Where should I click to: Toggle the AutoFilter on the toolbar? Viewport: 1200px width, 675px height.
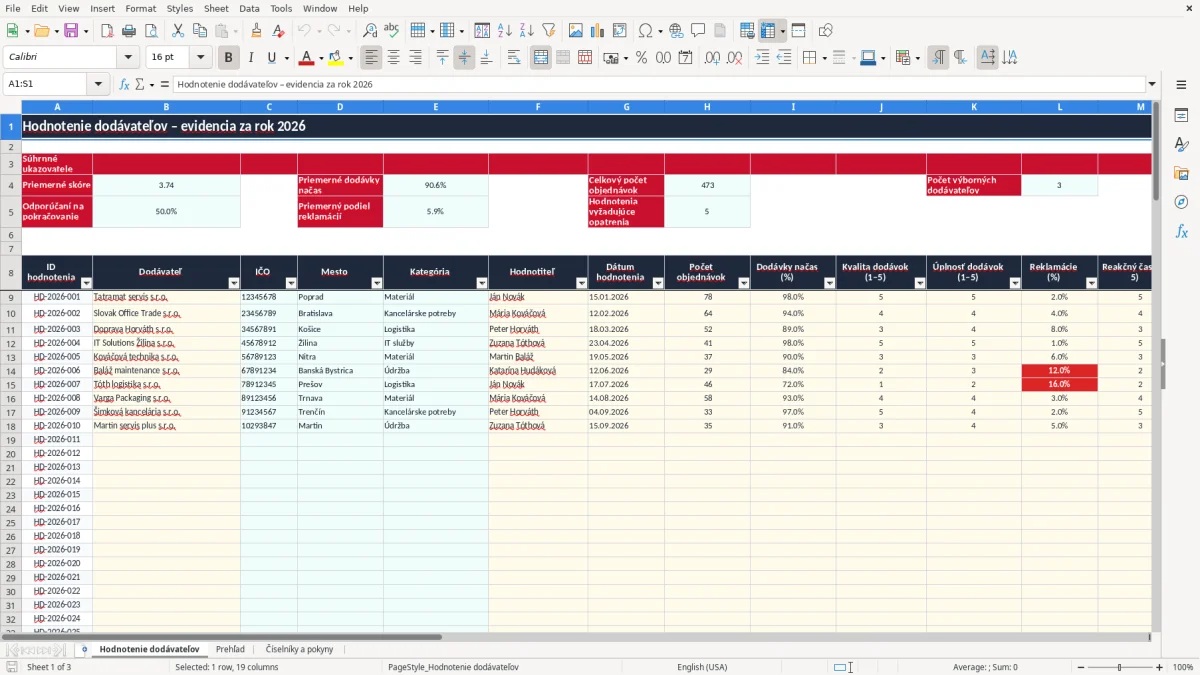click(x=548, y=31)
